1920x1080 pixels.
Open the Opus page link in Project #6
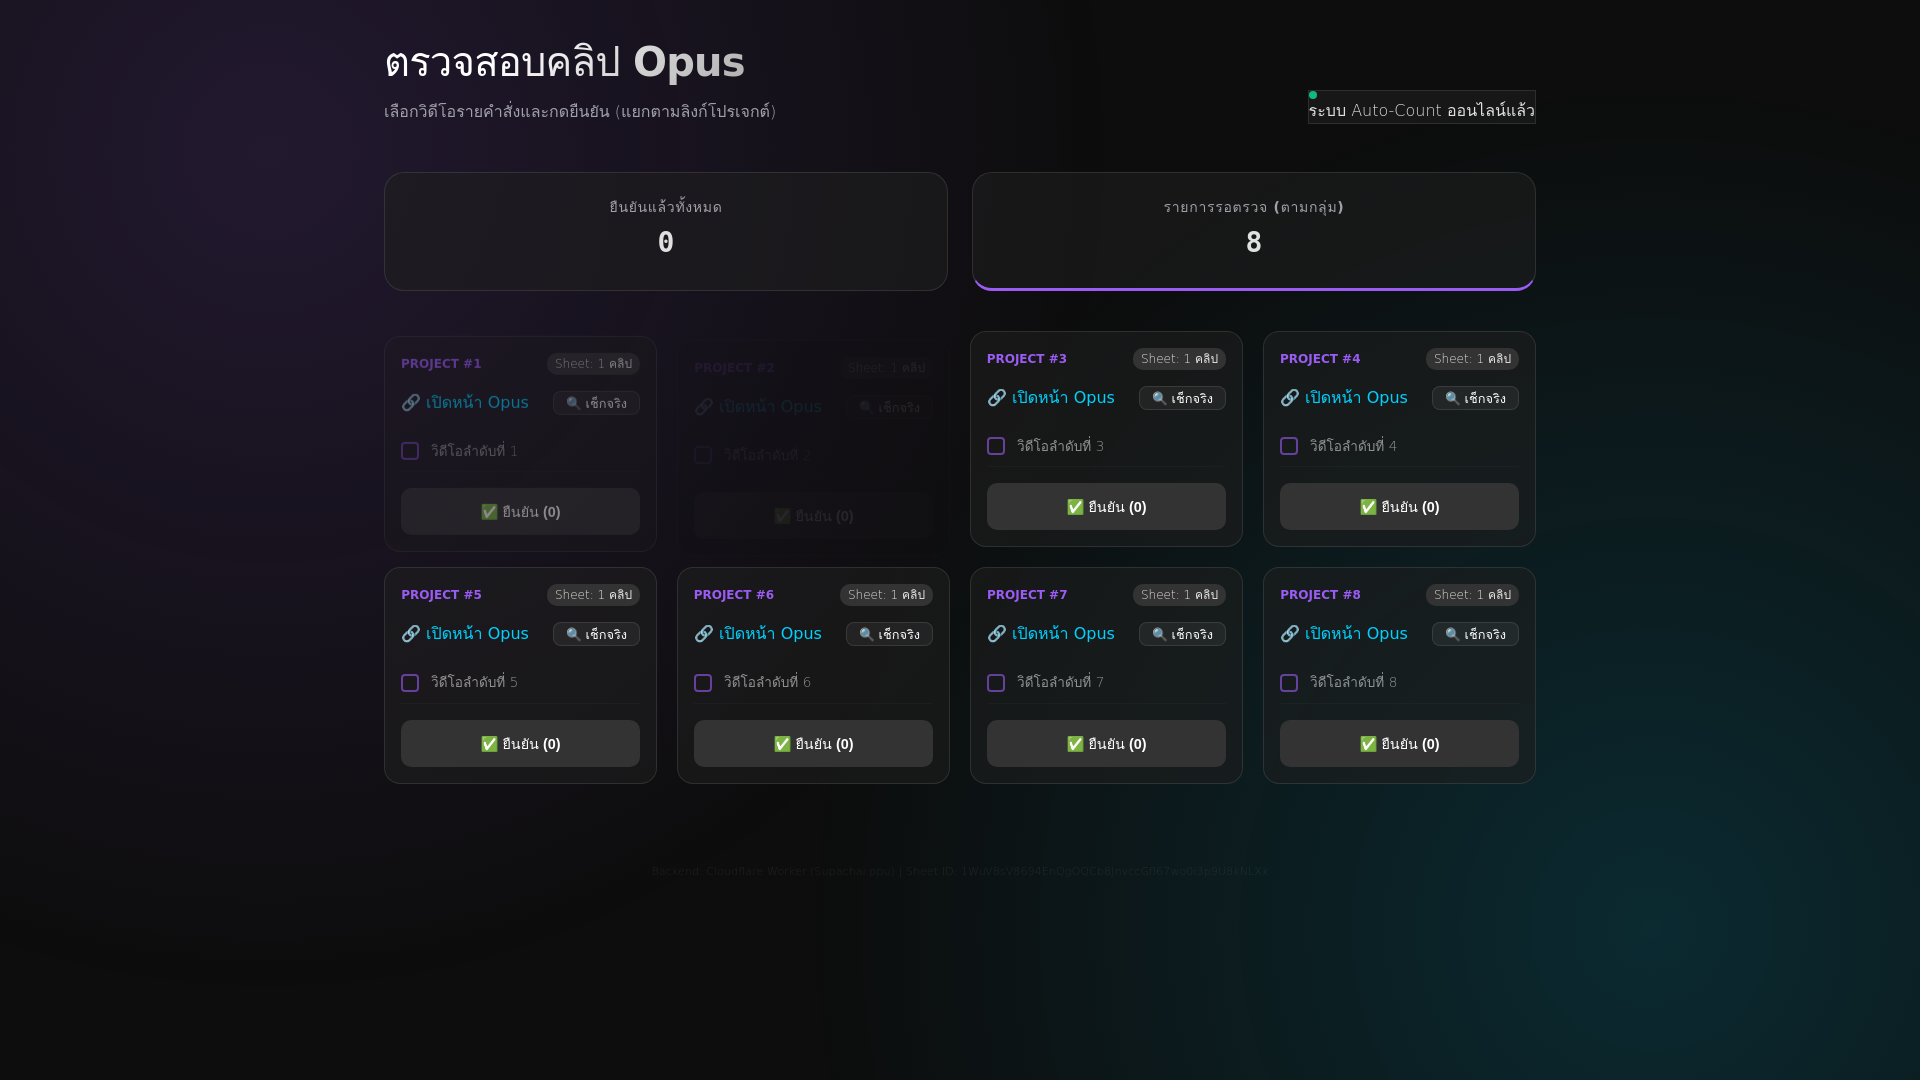tap(758, 634)
